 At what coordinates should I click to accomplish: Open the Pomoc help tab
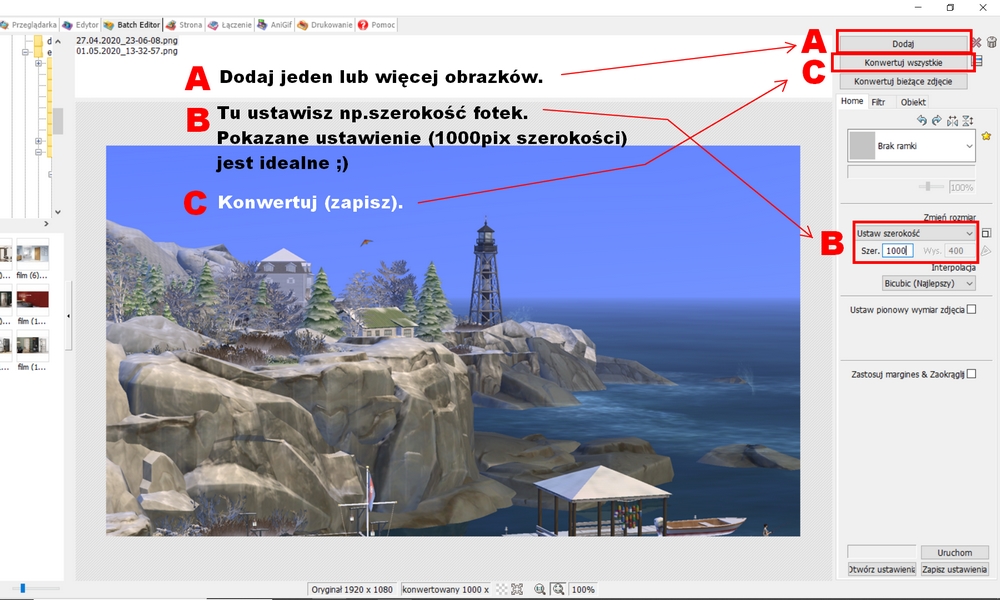pyautogui.click(x=377, y=25)
